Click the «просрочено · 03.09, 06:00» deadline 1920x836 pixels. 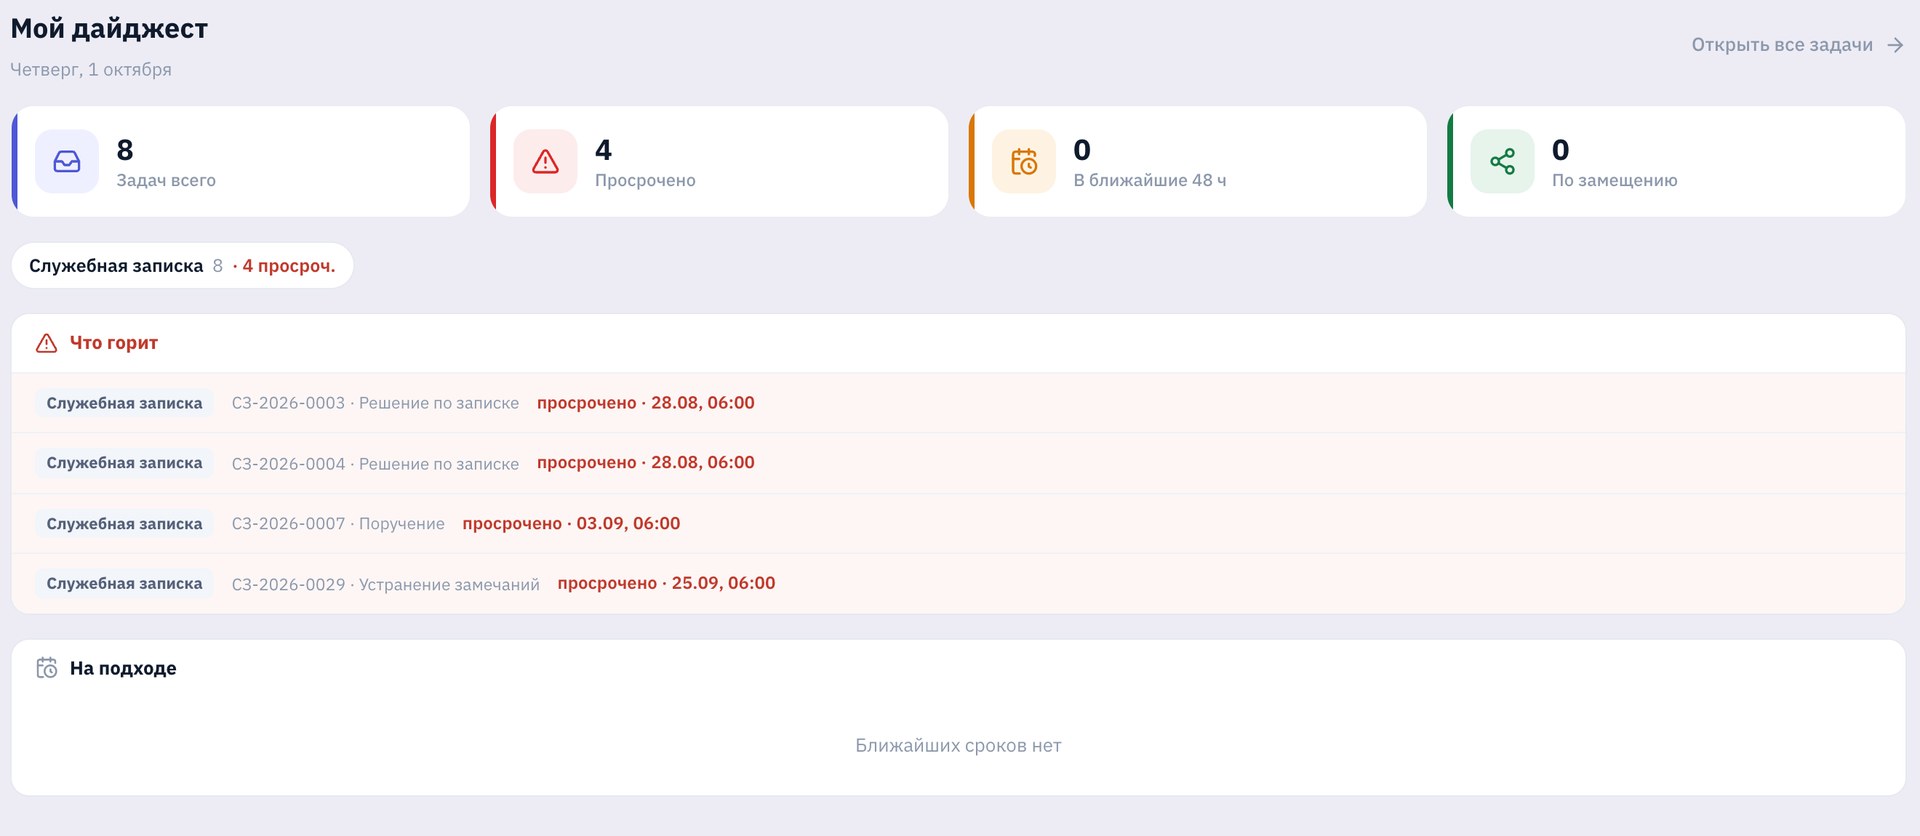pyautogui.click(x=571, y=524)
